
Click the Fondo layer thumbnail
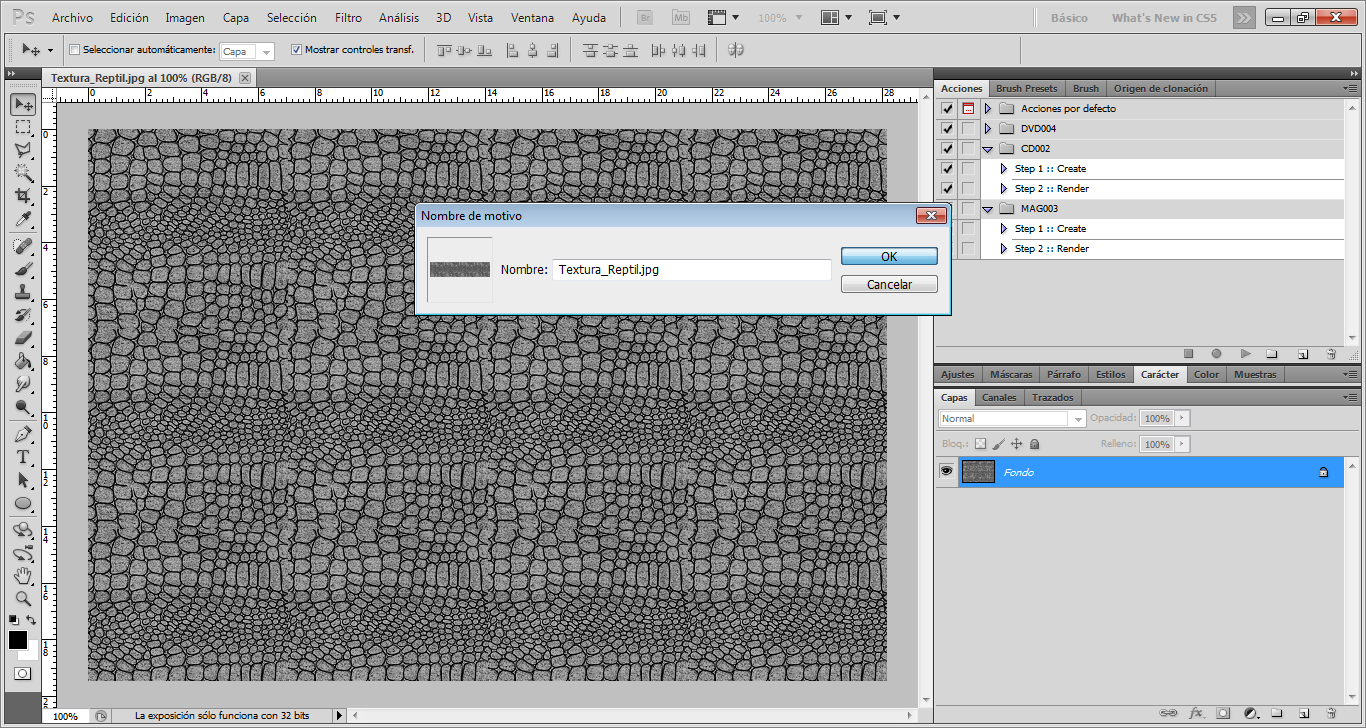978,472
